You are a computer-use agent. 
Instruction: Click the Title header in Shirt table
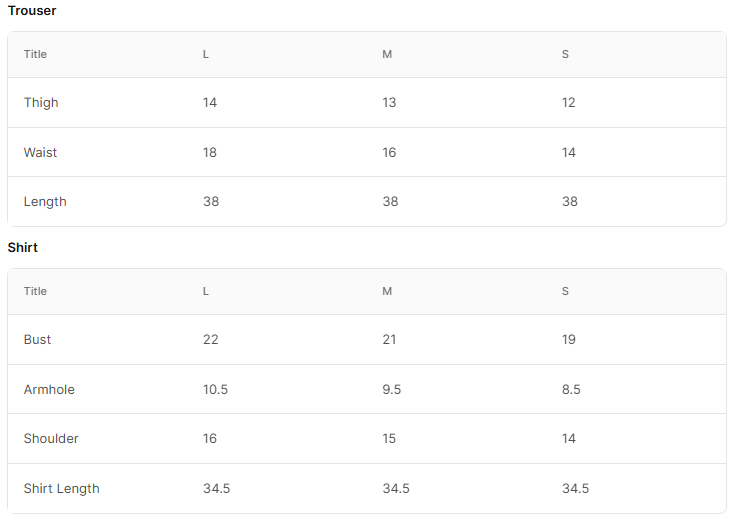(x=35, y=292)
